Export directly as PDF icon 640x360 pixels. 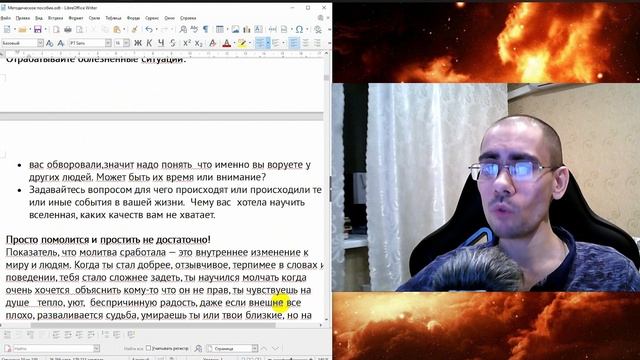(56, 29)
